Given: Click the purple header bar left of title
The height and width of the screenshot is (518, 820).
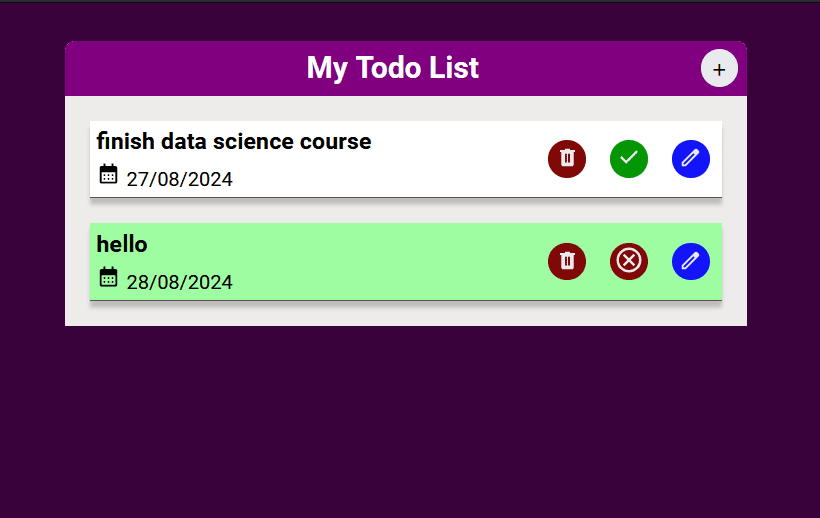Looking at the screenshot, I should pos(183,68).
